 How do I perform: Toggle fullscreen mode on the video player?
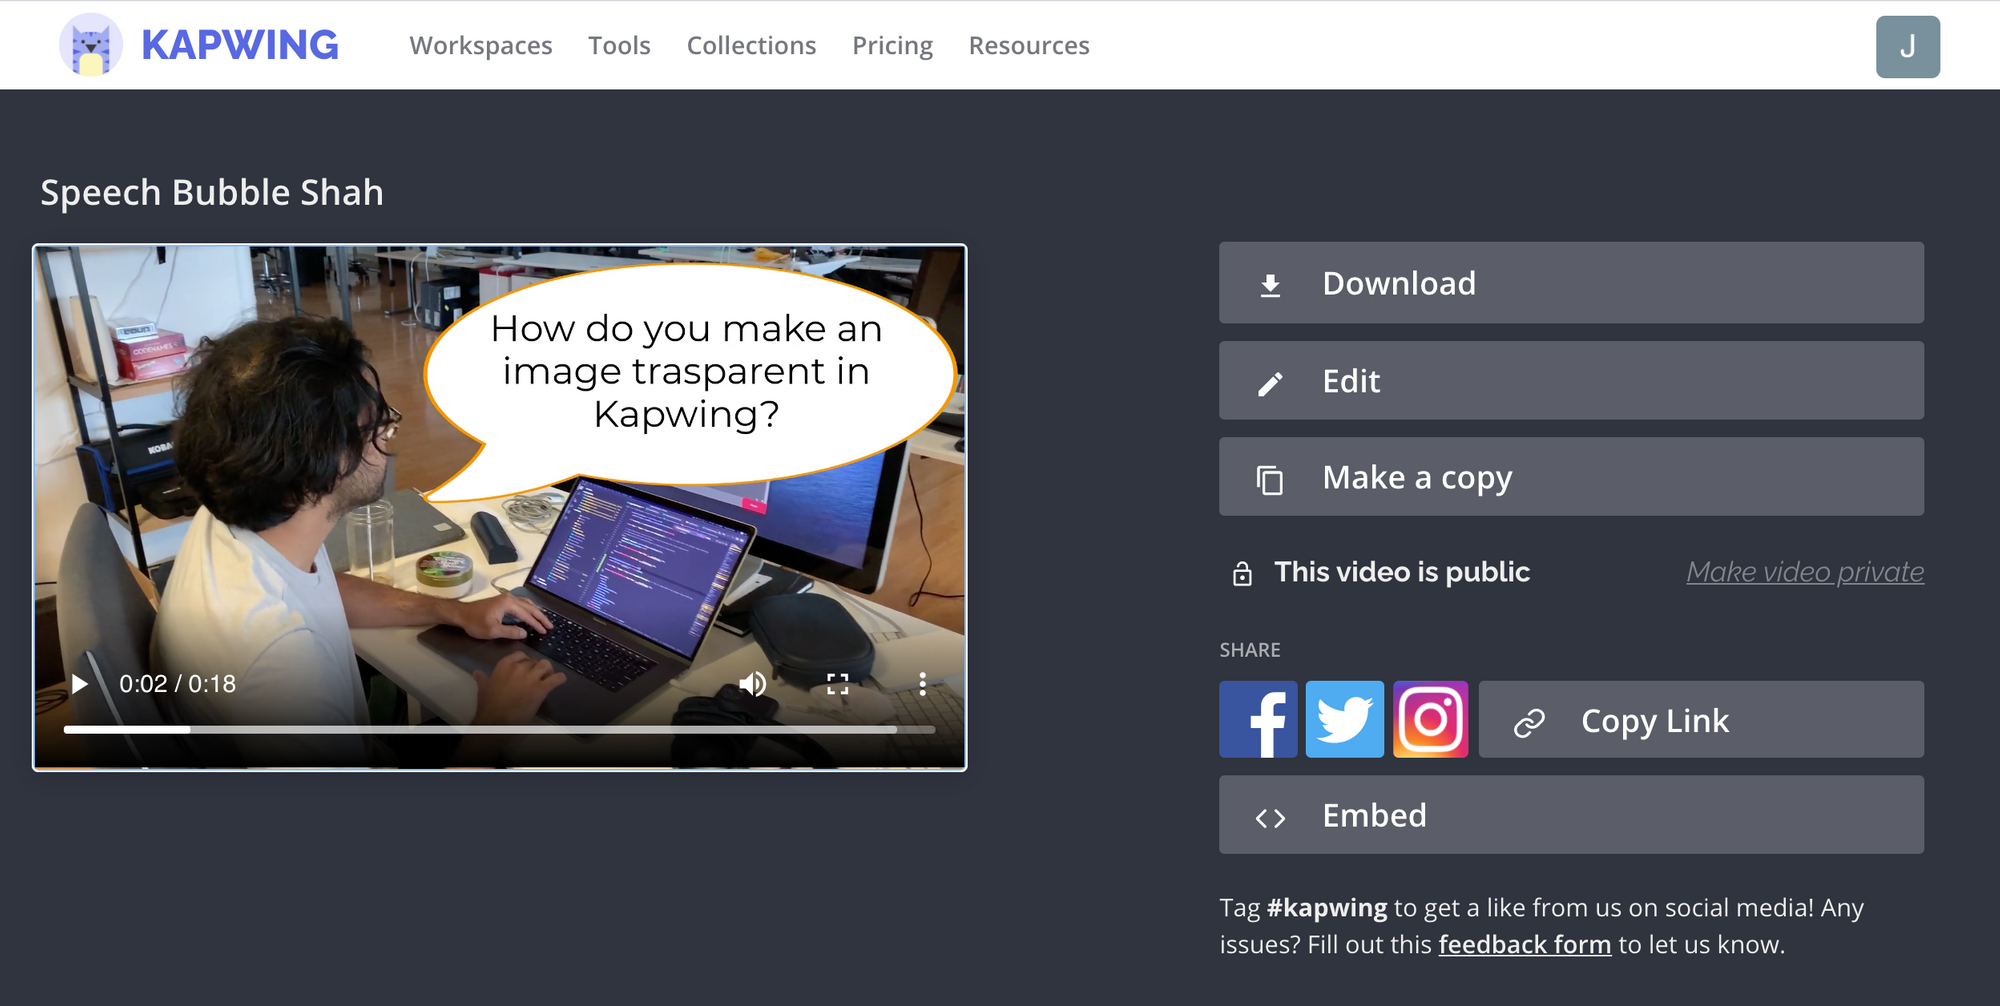point(838,684)
